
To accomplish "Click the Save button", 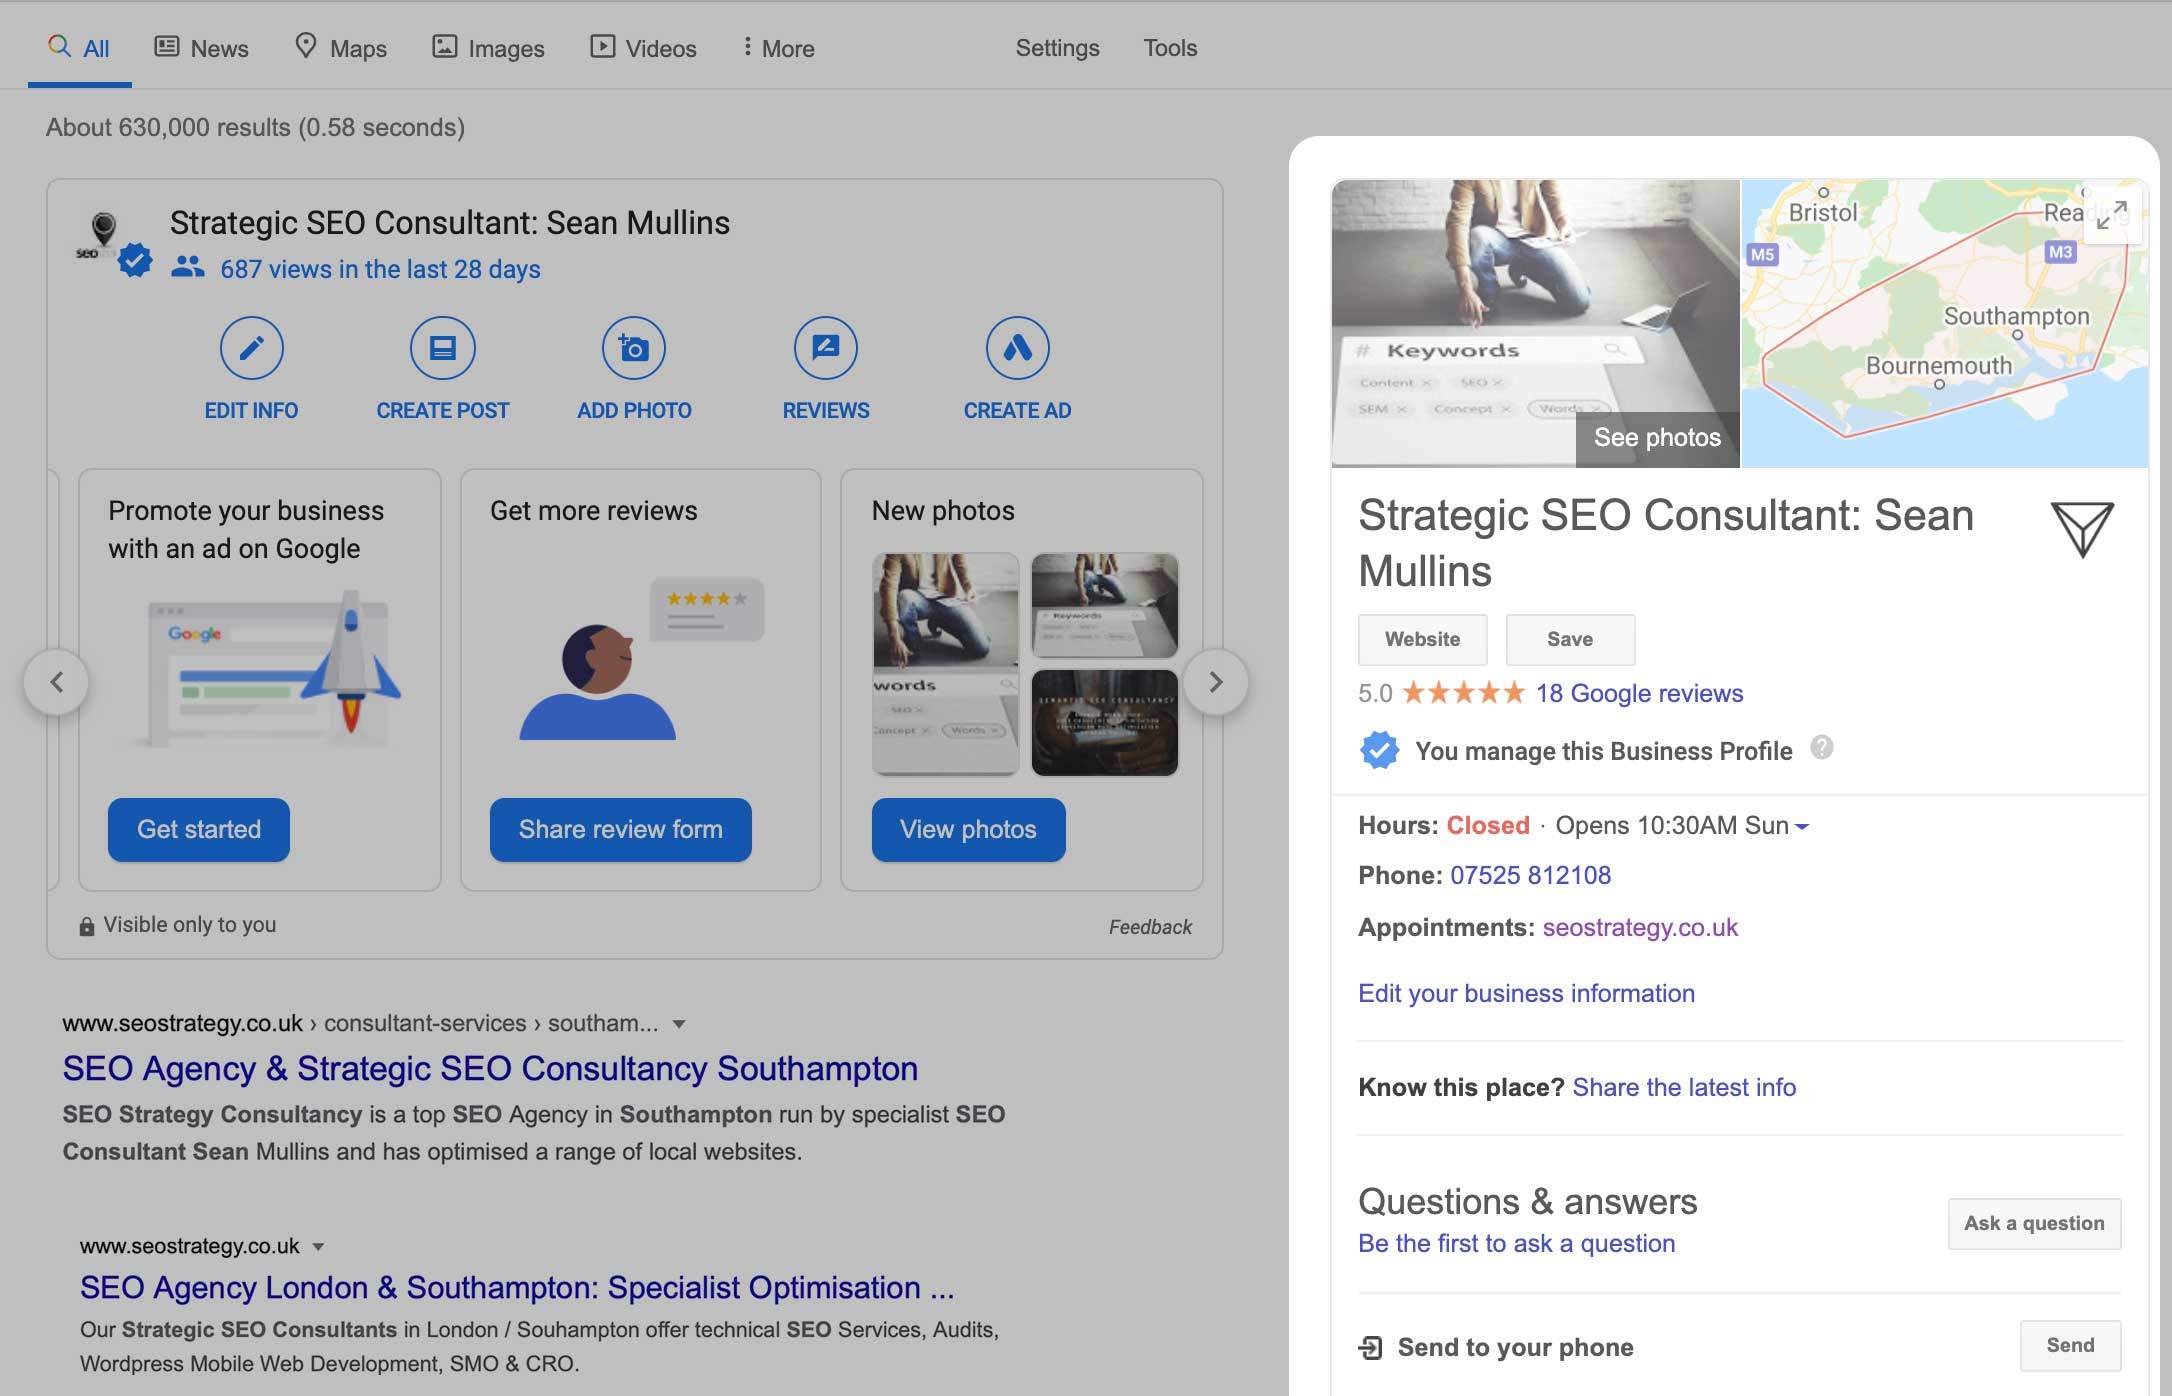I will click(x=1570, y=639).
